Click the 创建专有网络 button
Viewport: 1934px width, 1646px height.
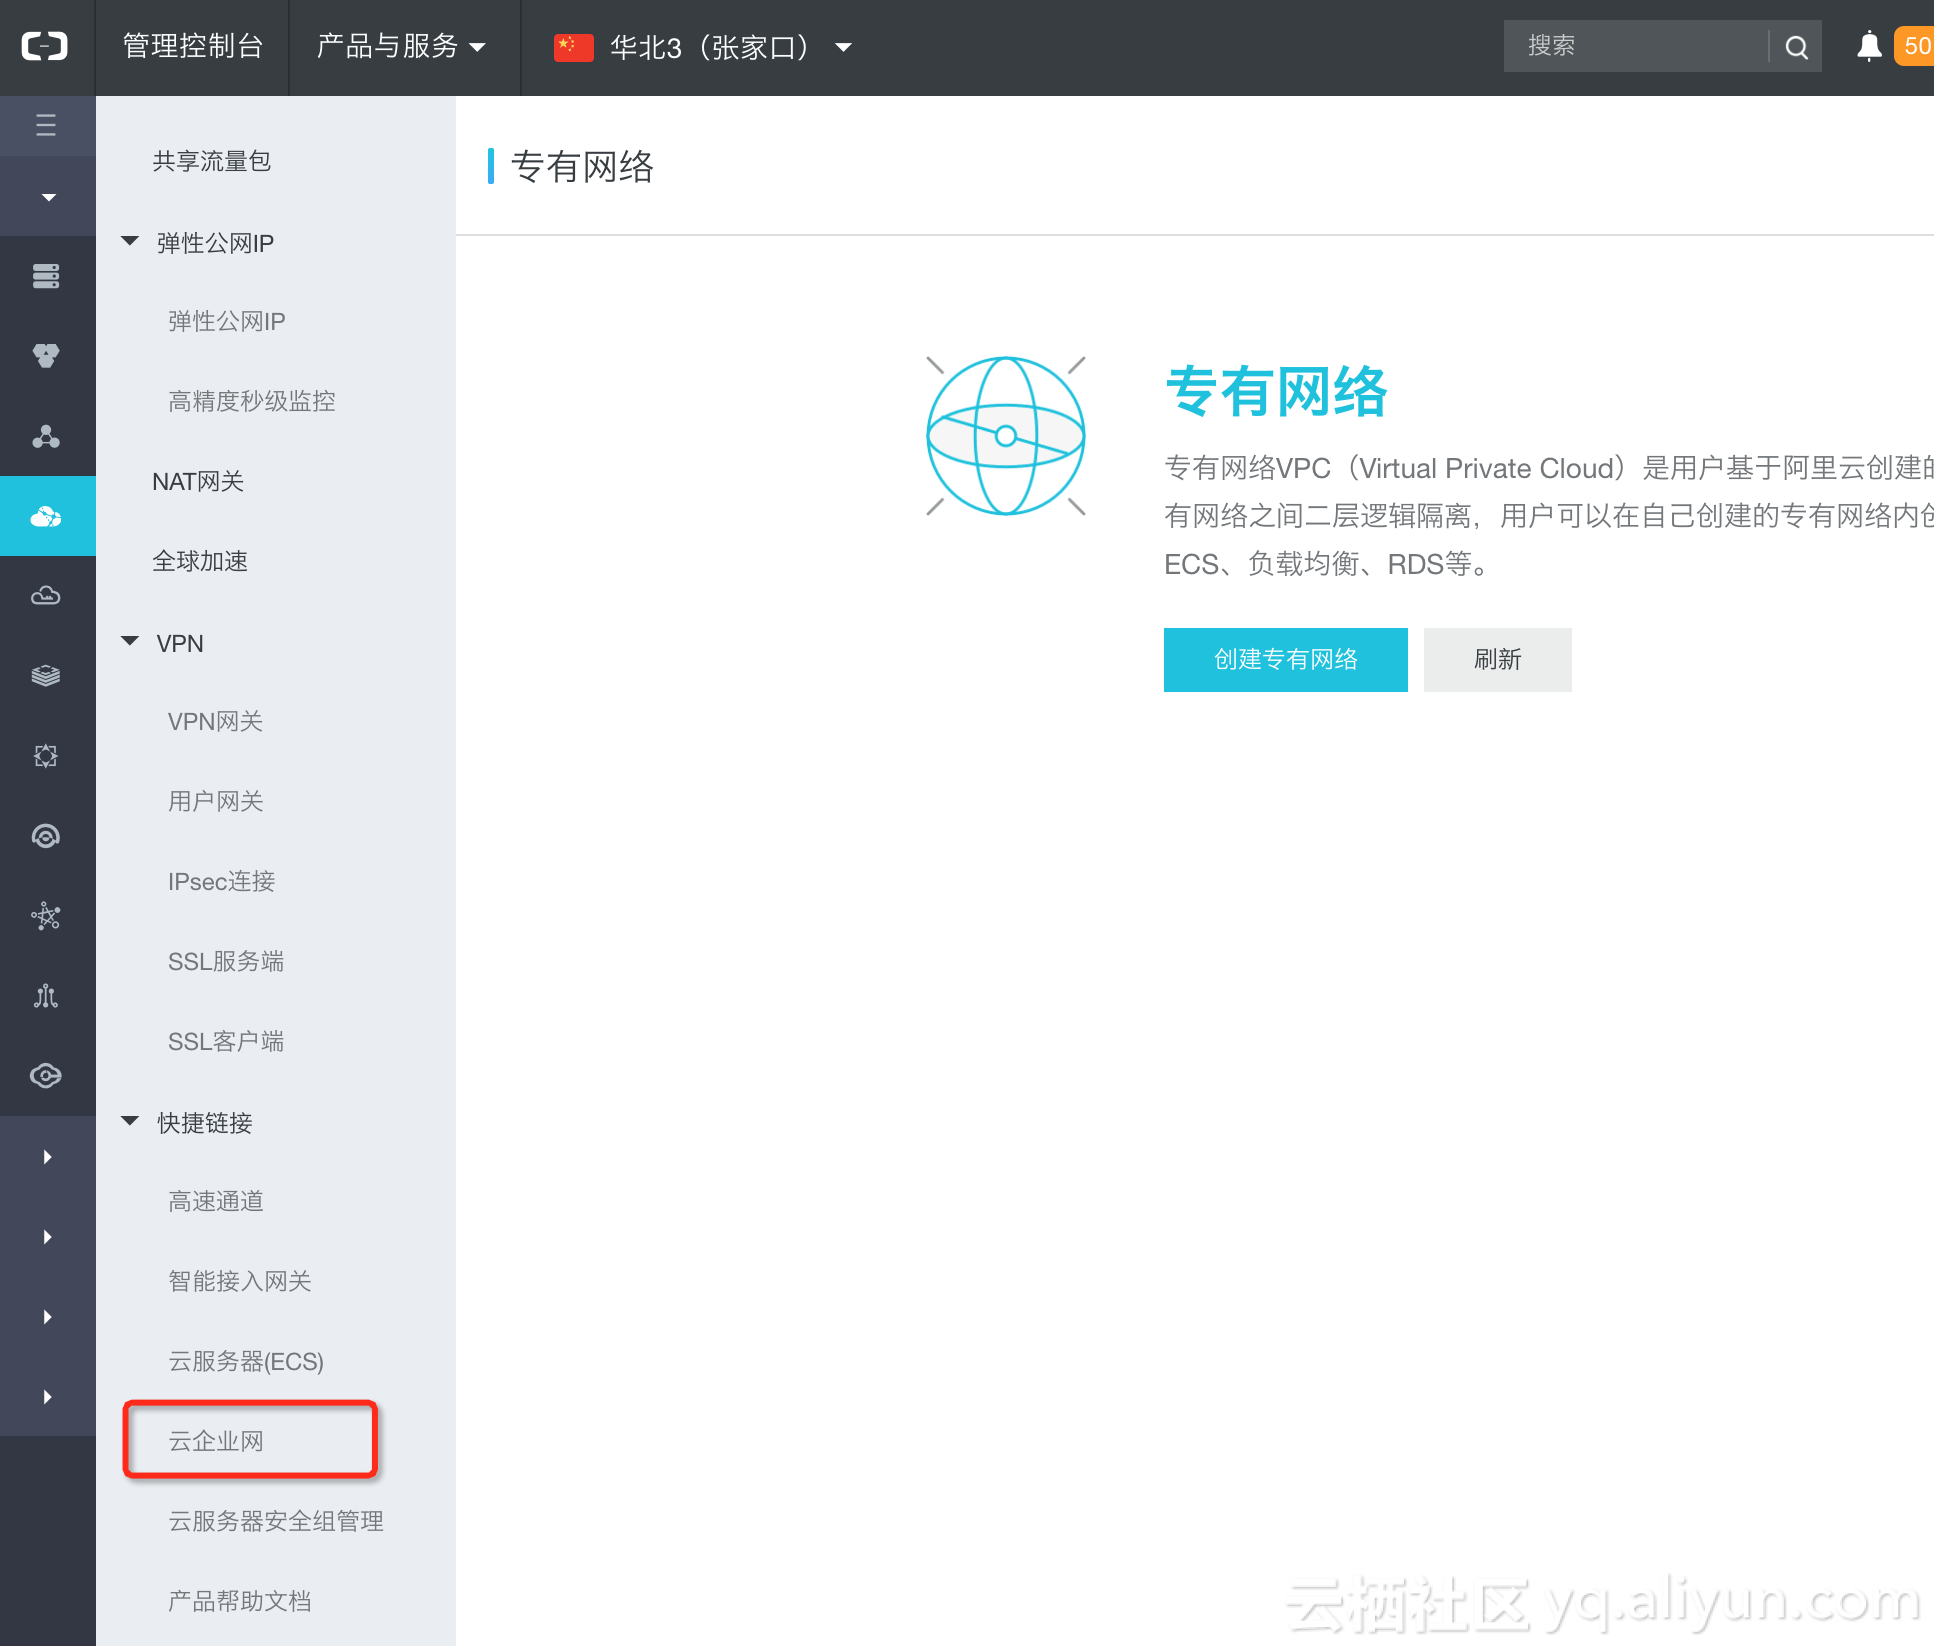pos(1285,660)
